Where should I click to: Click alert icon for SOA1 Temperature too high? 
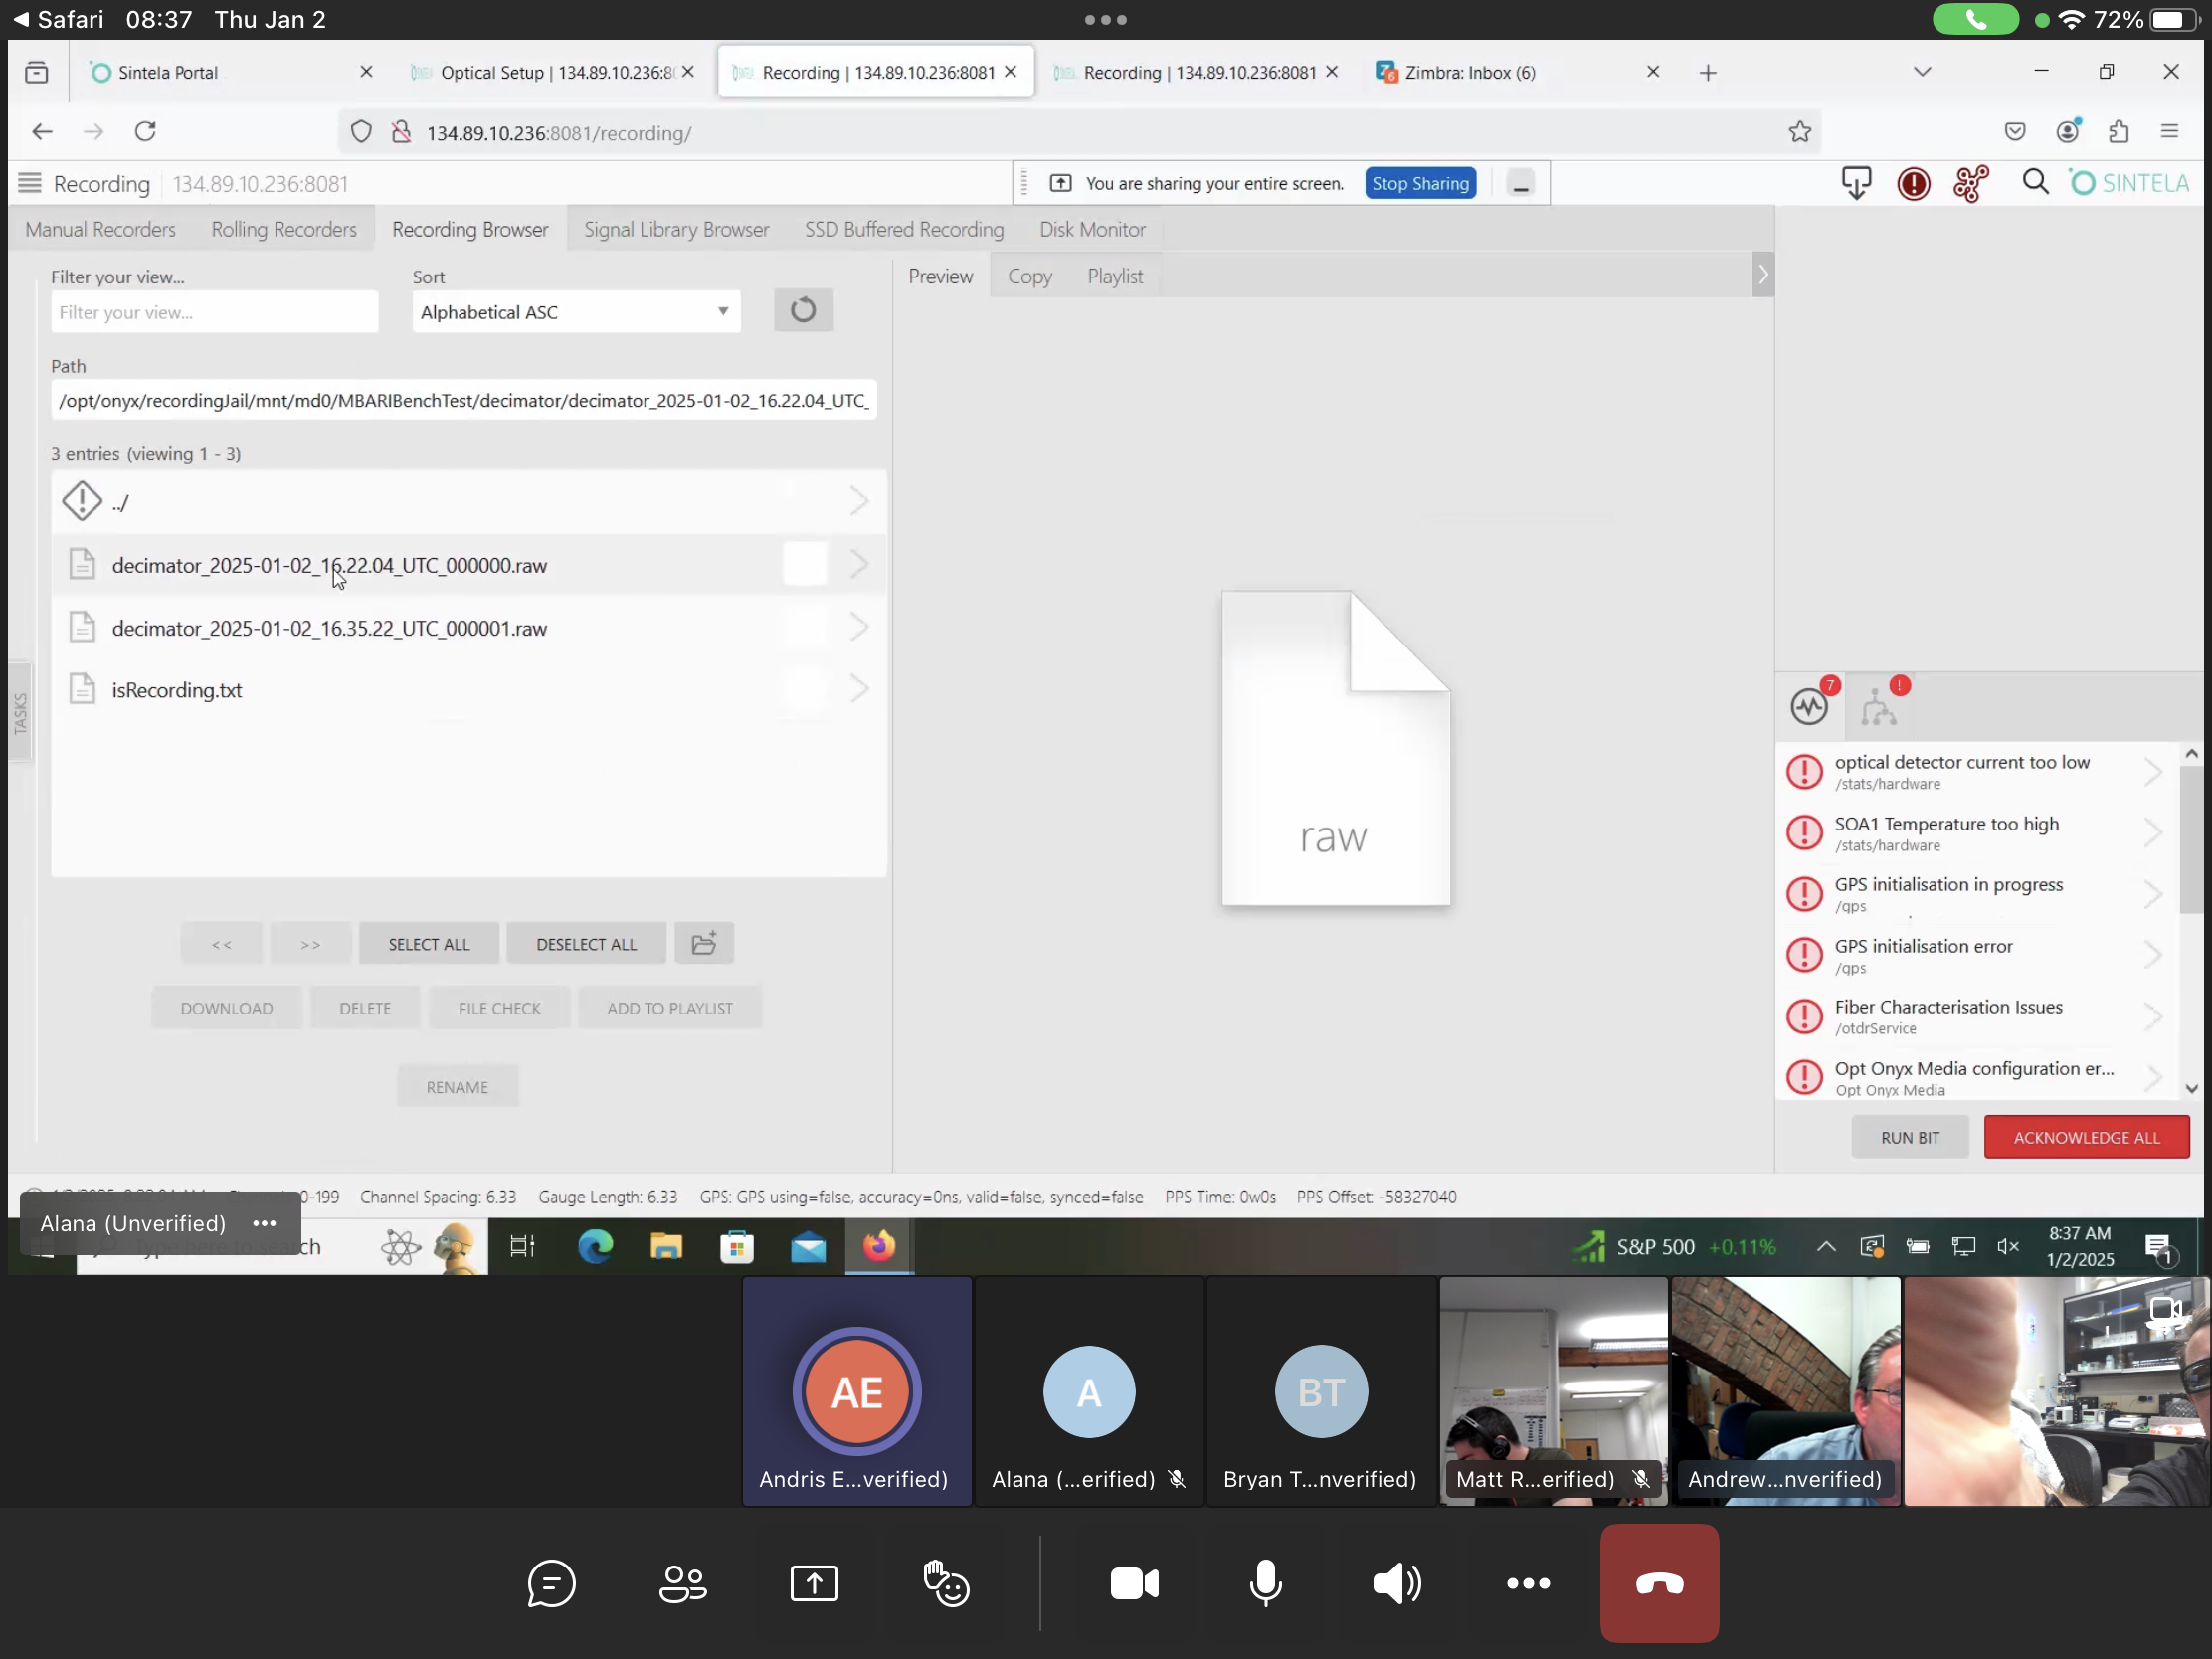click(1804, 832)
